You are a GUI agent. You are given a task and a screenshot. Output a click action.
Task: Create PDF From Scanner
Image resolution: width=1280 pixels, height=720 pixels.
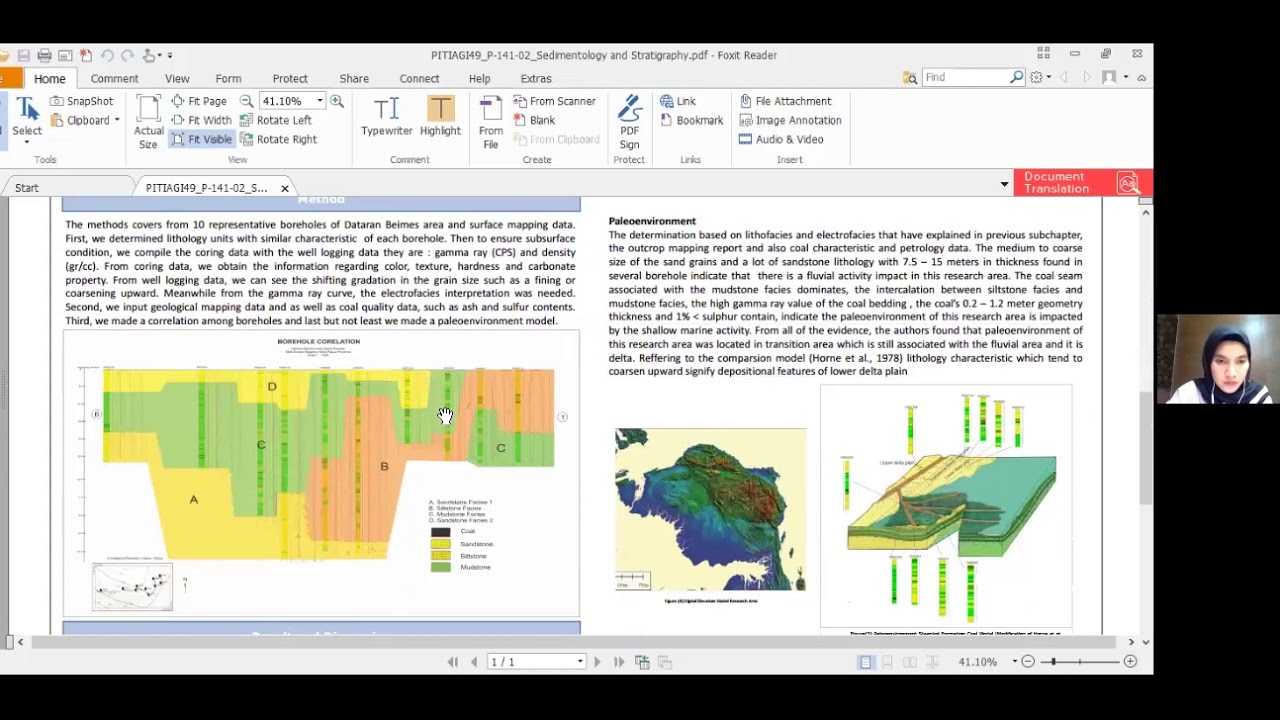(x=554, y=101)
